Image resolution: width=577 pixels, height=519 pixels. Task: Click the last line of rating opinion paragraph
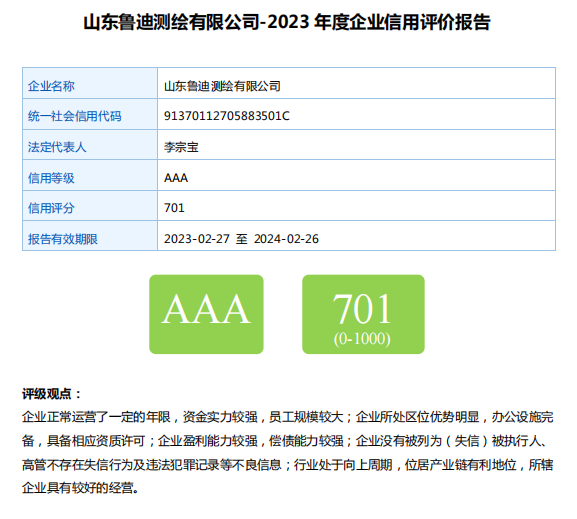(81, 488)
